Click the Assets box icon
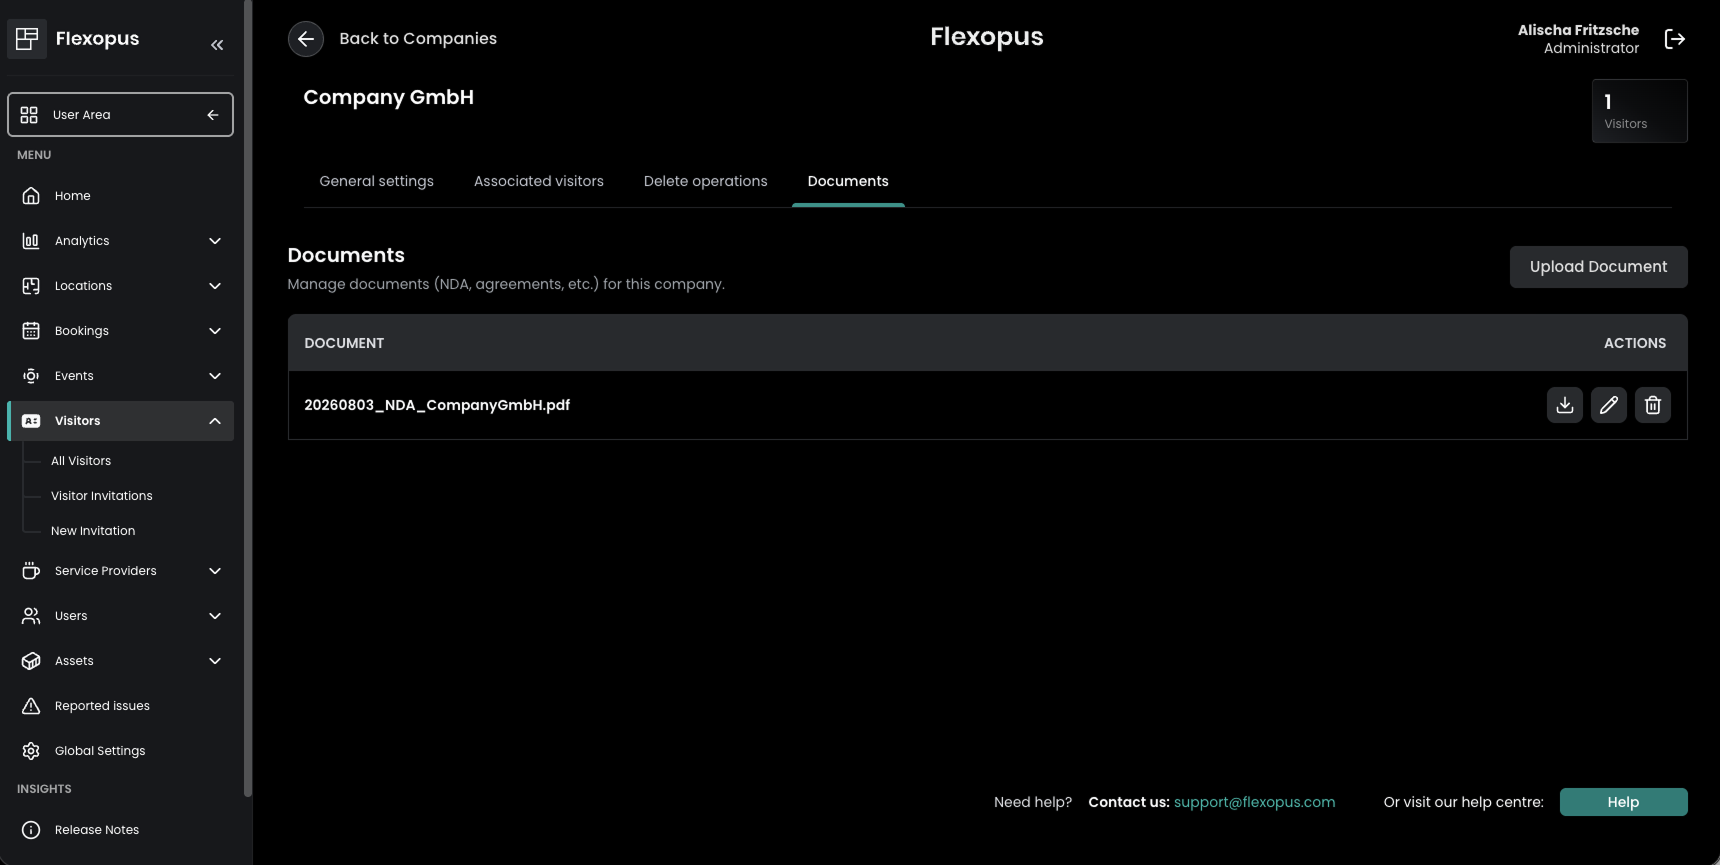Viewport: 1720px width, 865px height. pyautogui.click(x=31, y=661)
